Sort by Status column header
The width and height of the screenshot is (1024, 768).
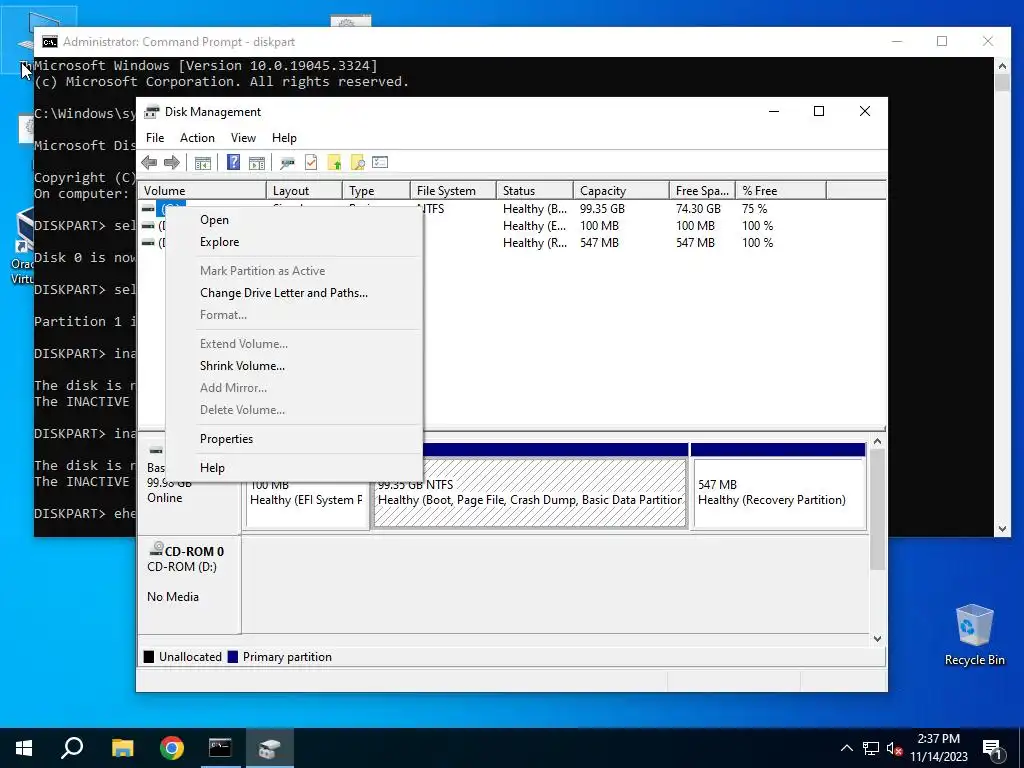tap(535, 191)
